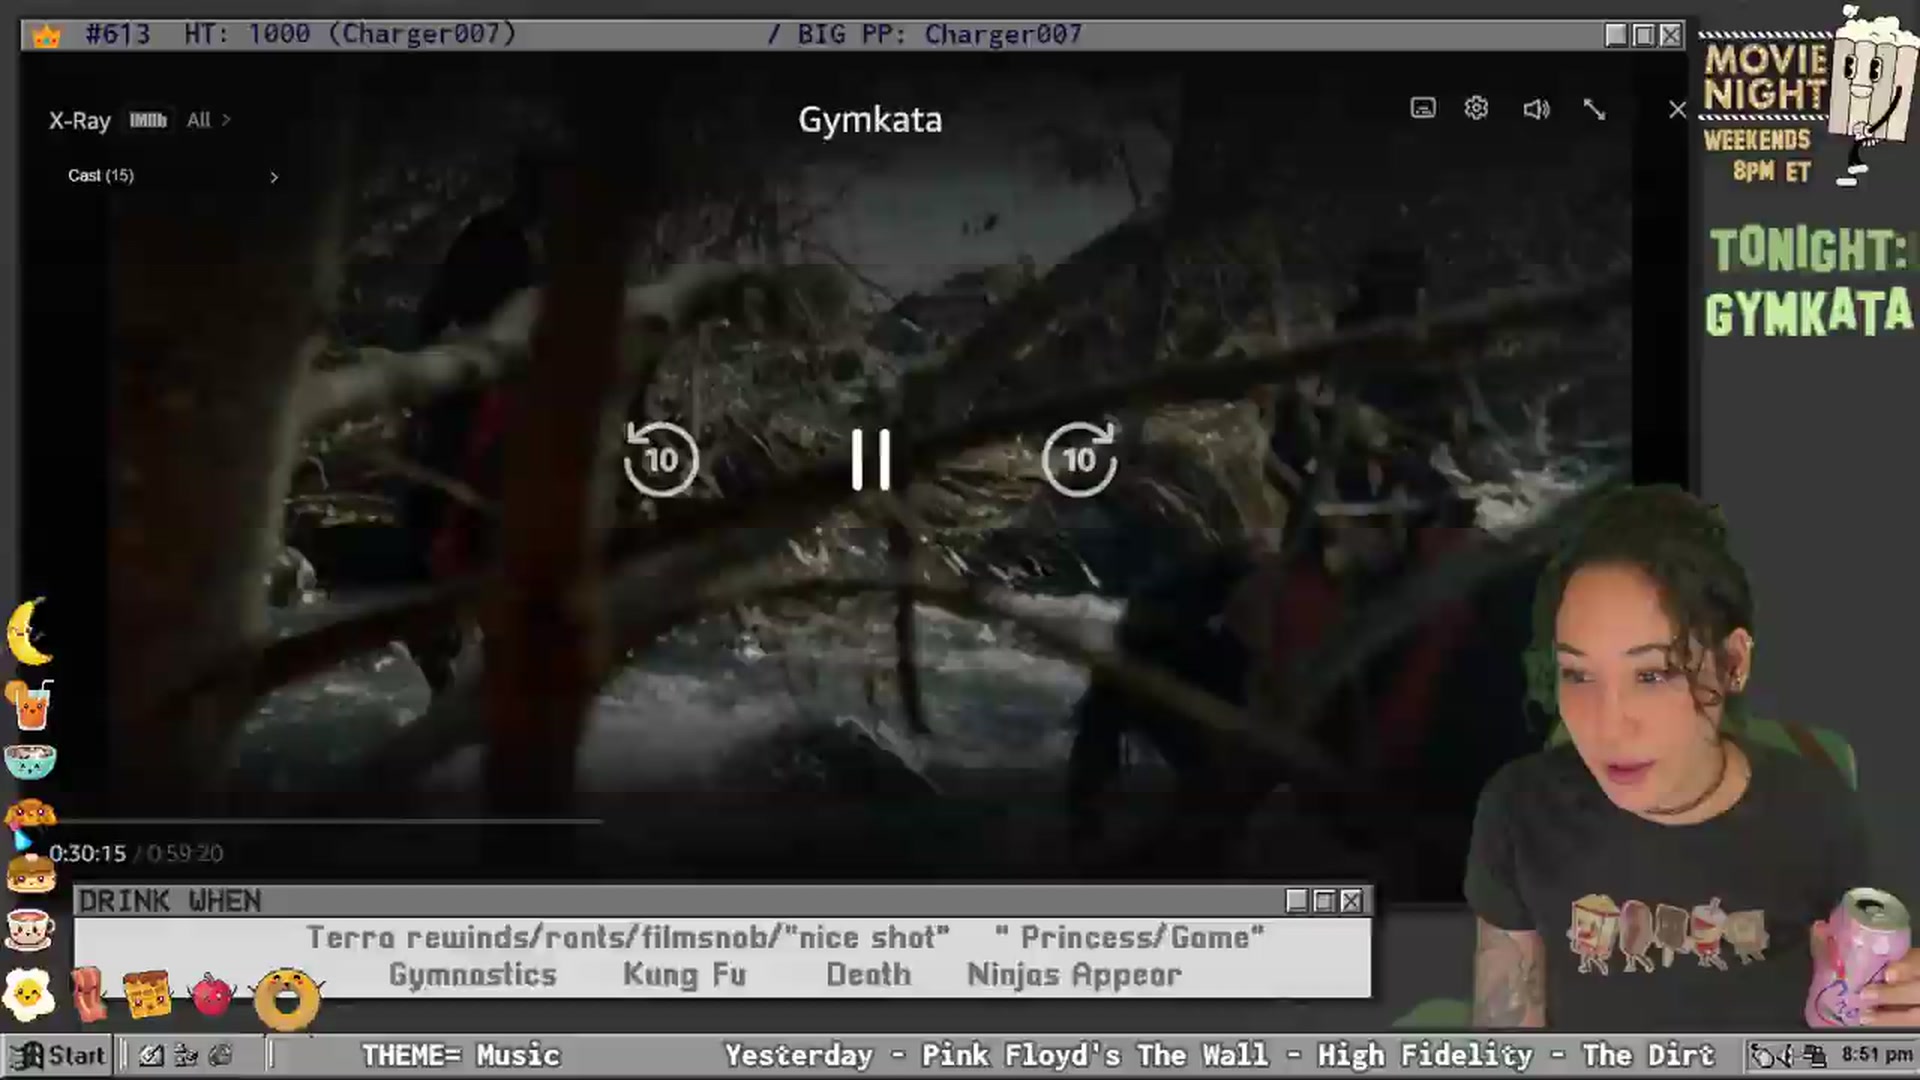Click the crown icon in top title bar

[47, 36]
